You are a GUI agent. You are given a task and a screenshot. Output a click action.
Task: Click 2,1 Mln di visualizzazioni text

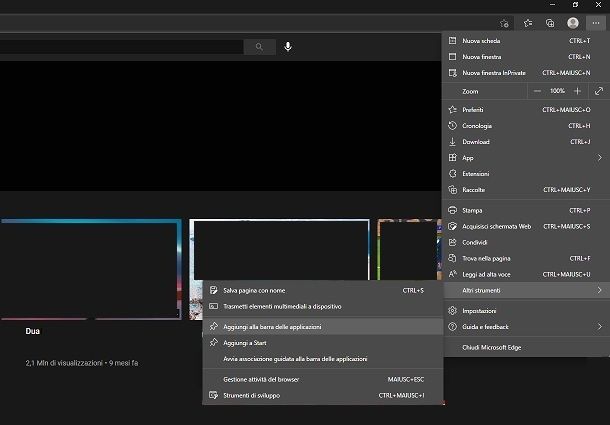click(64, 363)
